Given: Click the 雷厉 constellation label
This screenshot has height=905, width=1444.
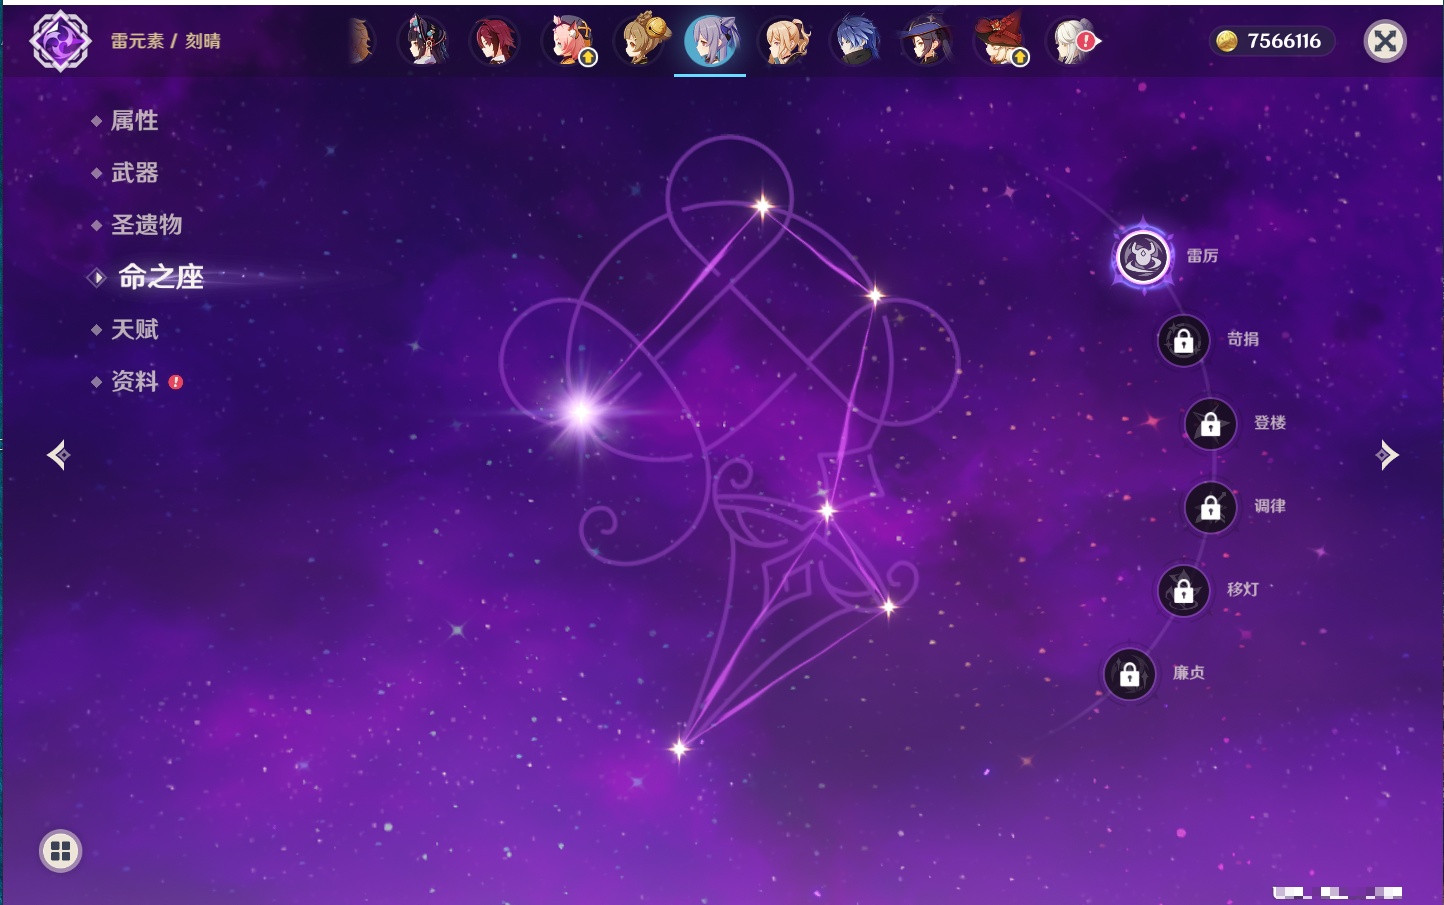Looking at the screenshot, I should point(1202,256).
